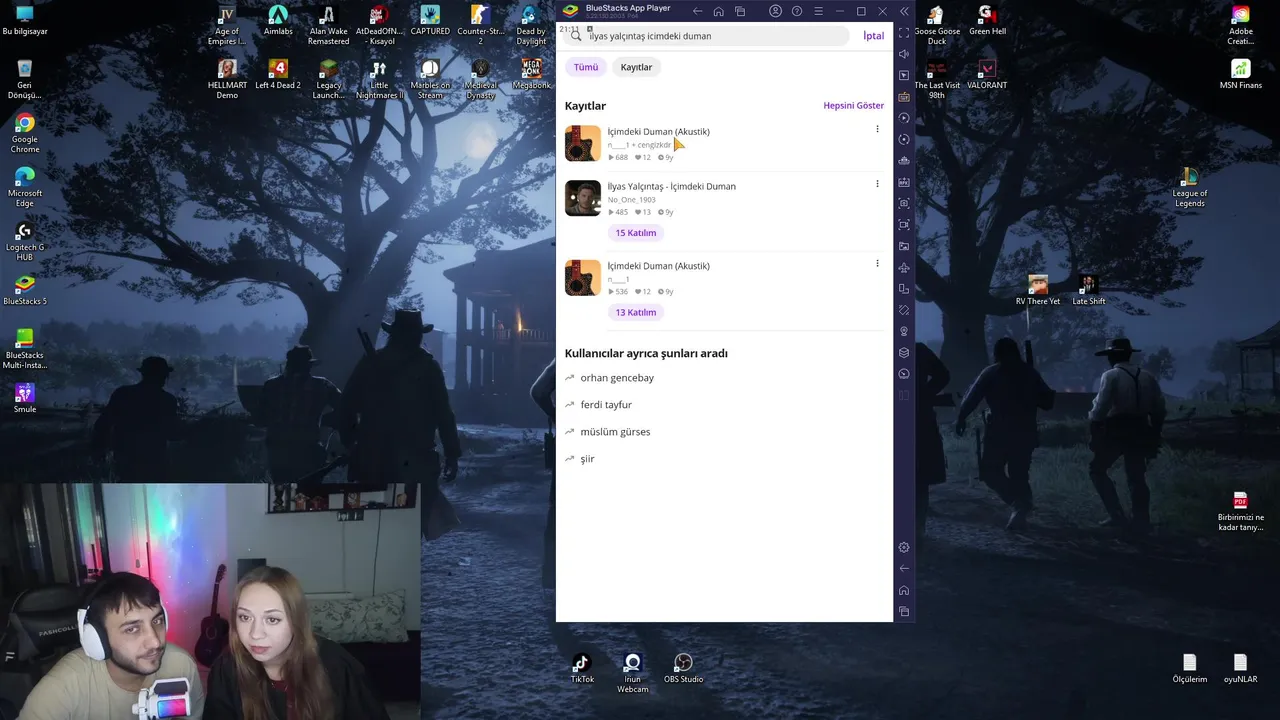The height and width of the screenshot is (720, 1280).
Task: Click the search field with ilyas yalçıntaş
Action: point(706,36)
